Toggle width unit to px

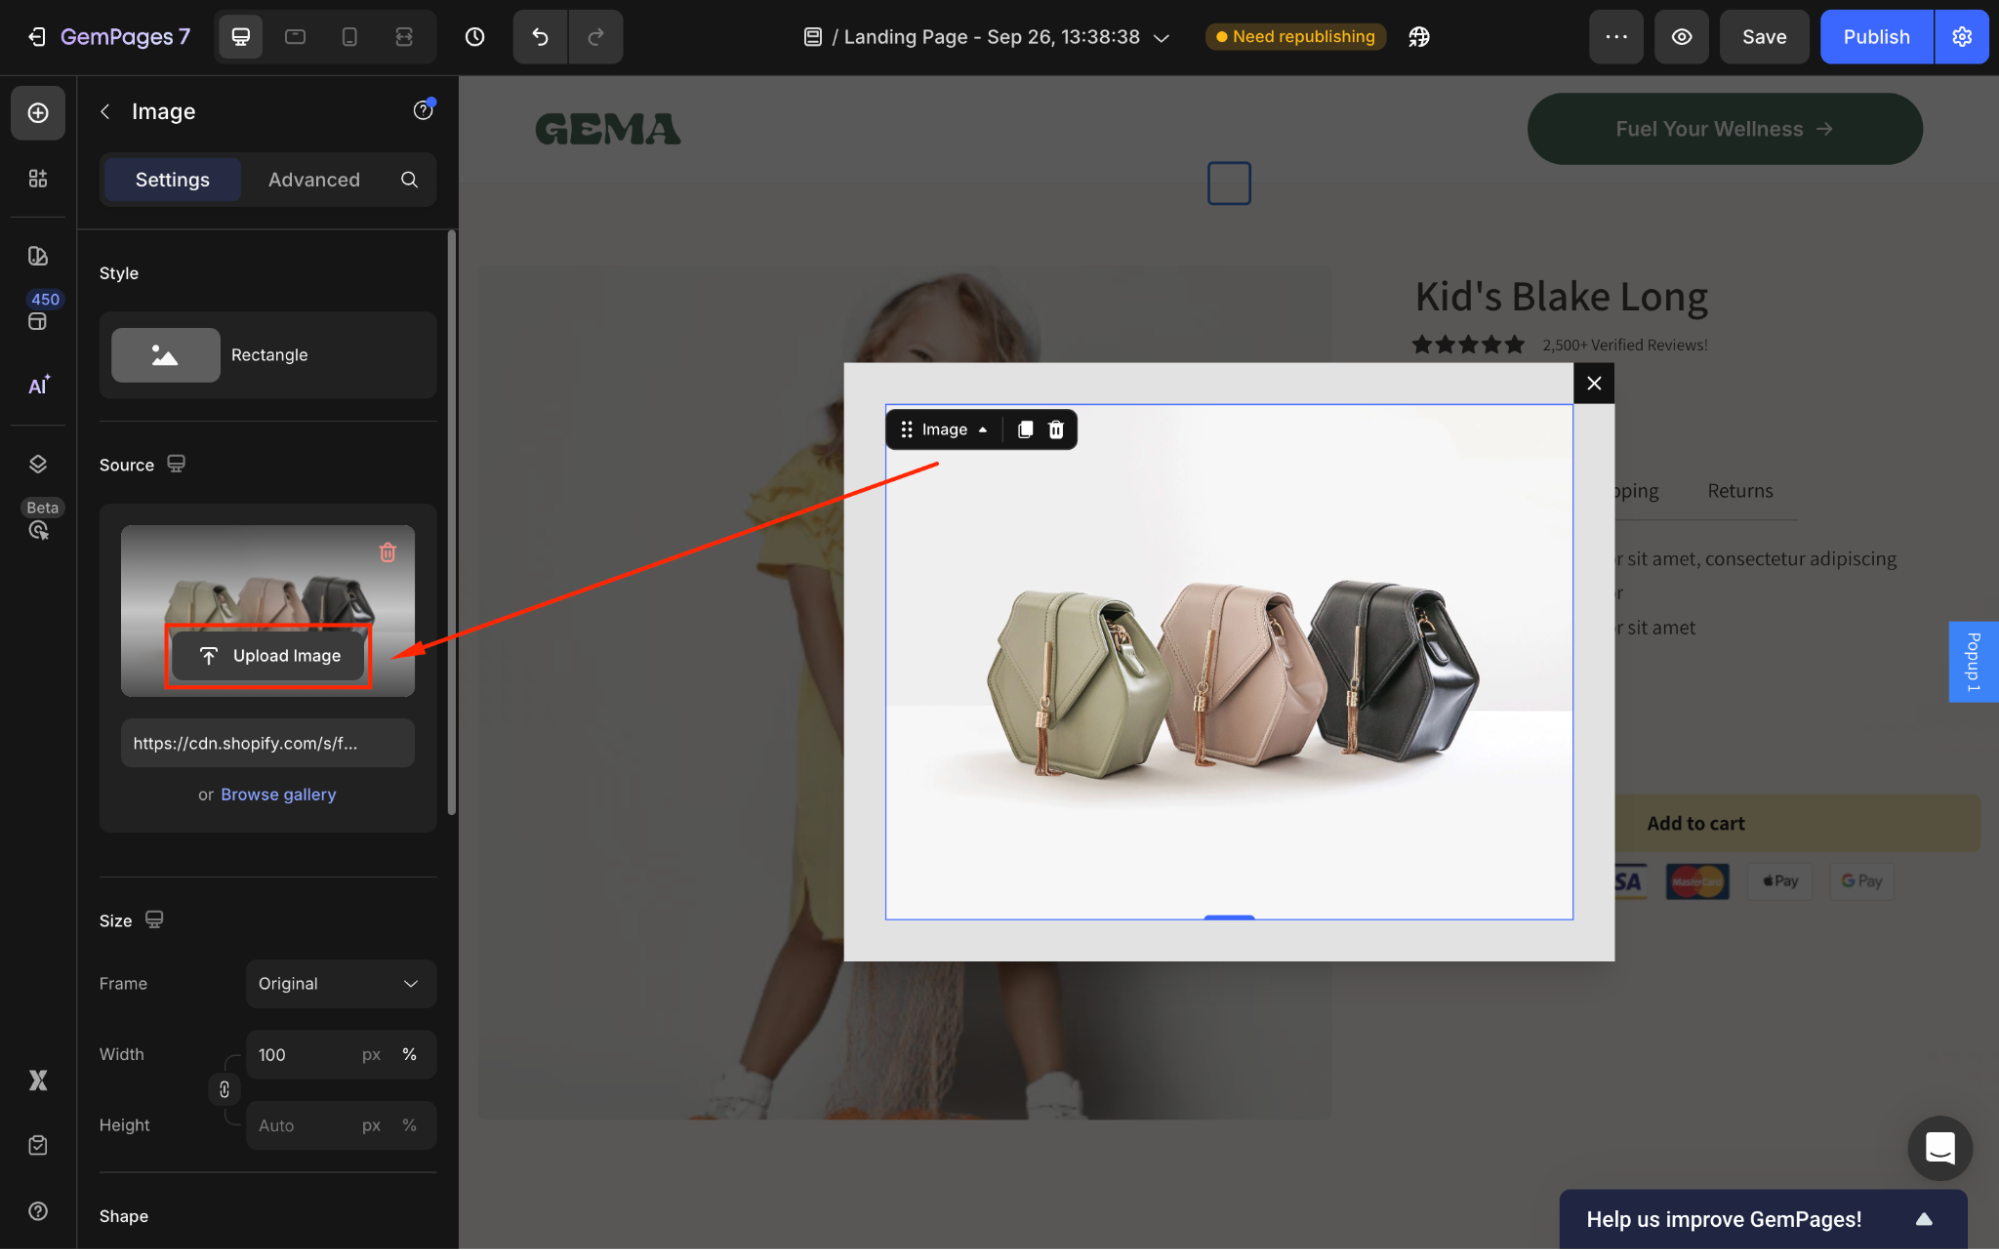[x=371, y=1054]
